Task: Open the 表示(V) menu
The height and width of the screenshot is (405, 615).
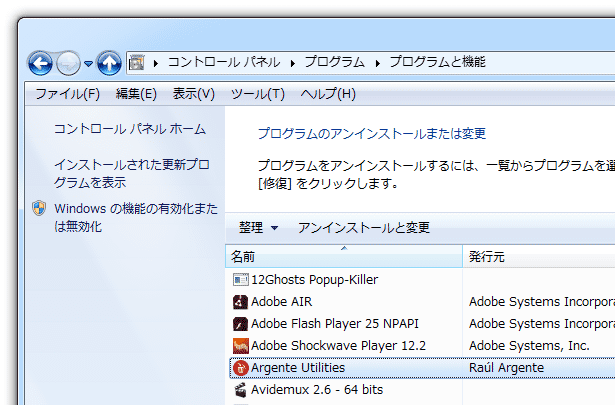Action: click(194, 94)
